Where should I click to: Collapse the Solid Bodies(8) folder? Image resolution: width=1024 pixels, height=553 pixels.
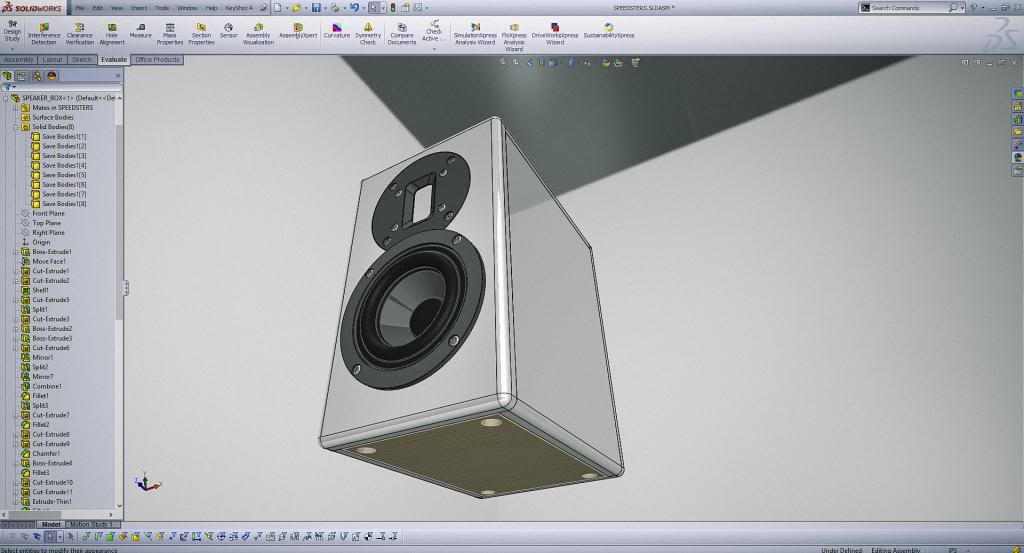click(x=16, y=127)
